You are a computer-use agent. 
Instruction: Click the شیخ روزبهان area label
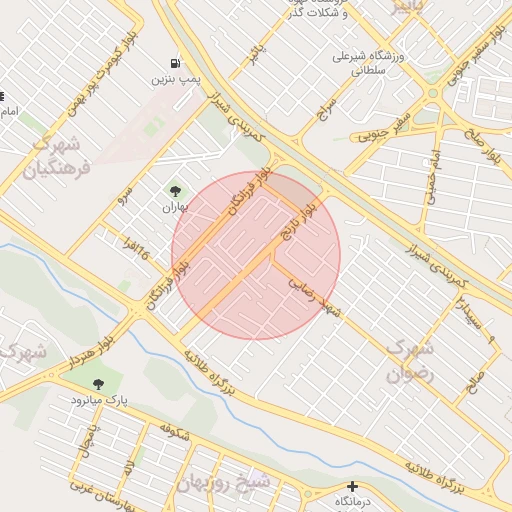(x=223, y=482)
